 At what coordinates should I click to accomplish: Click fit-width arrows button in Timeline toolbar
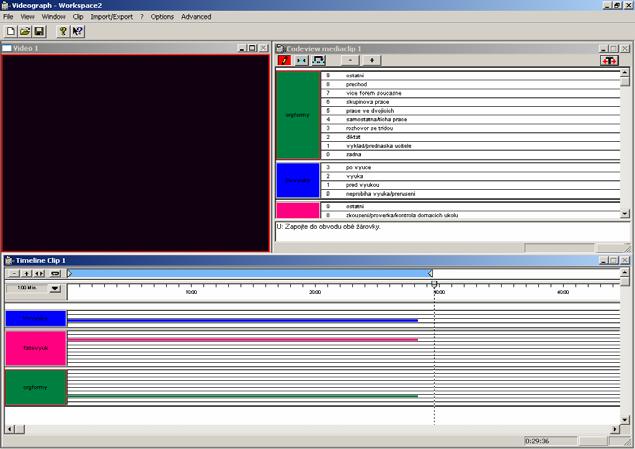tap(39, 274)
